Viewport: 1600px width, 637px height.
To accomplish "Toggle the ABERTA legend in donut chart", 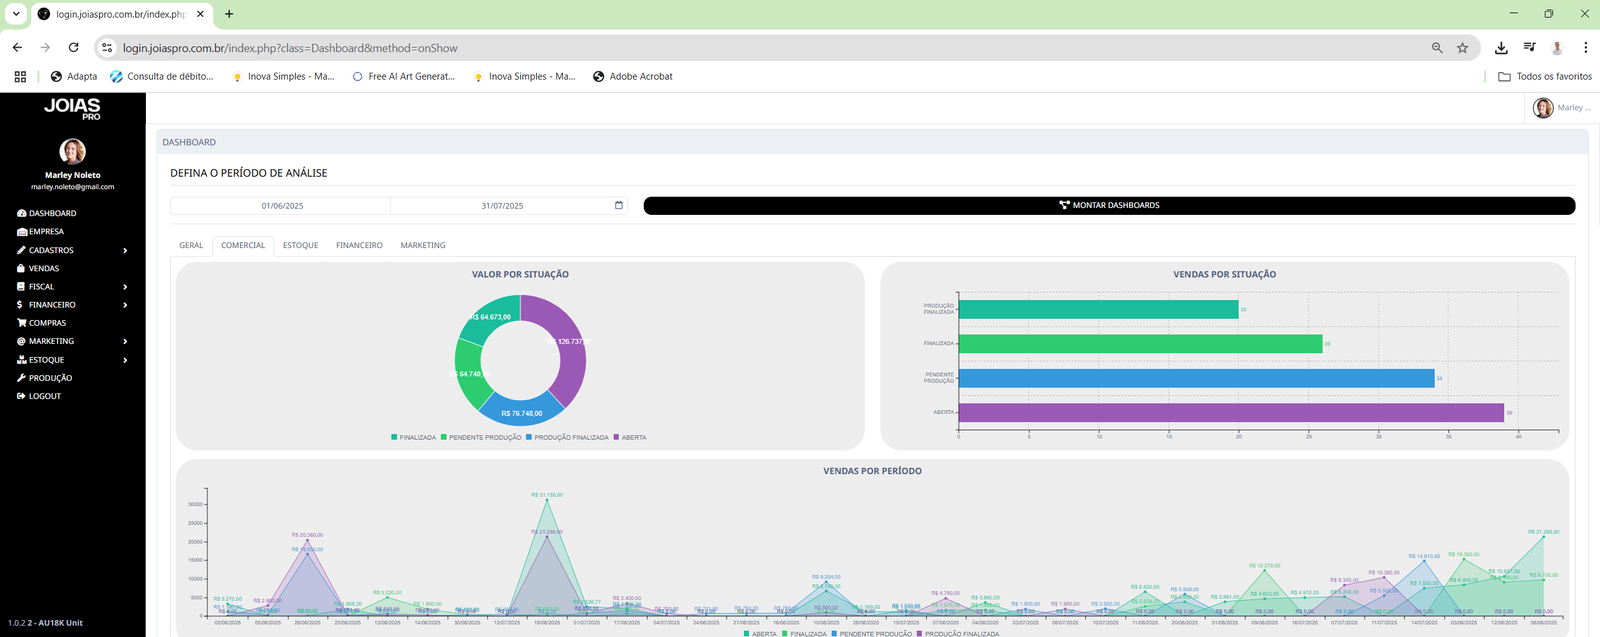I will (630, 438).
